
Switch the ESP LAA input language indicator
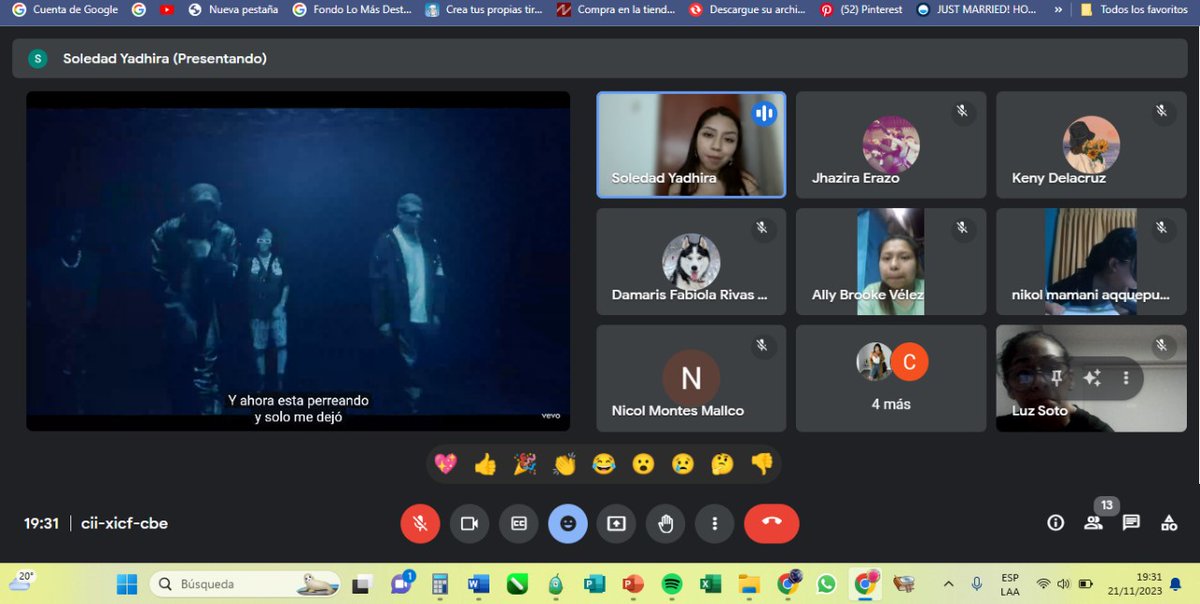pos(1010,584)
